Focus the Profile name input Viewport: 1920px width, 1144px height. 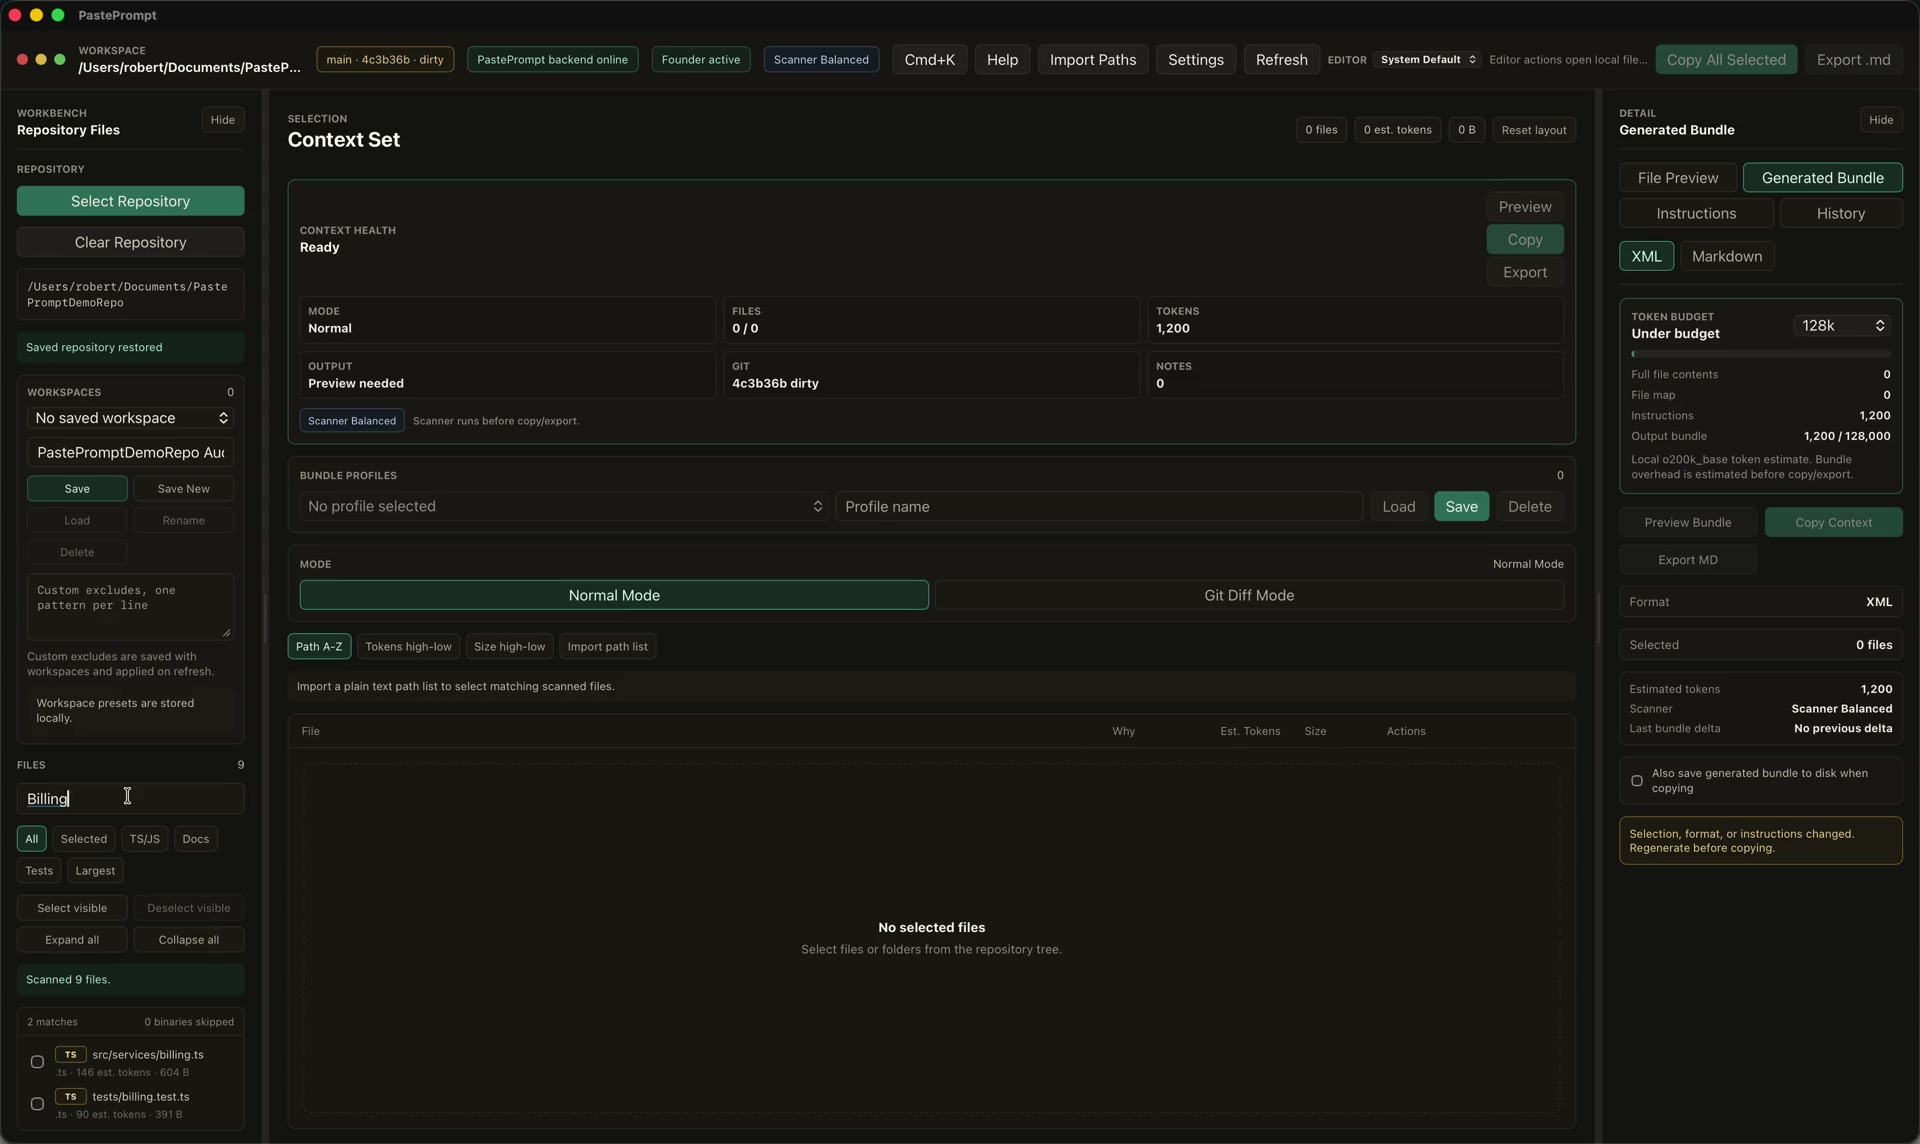(1099, 506)
